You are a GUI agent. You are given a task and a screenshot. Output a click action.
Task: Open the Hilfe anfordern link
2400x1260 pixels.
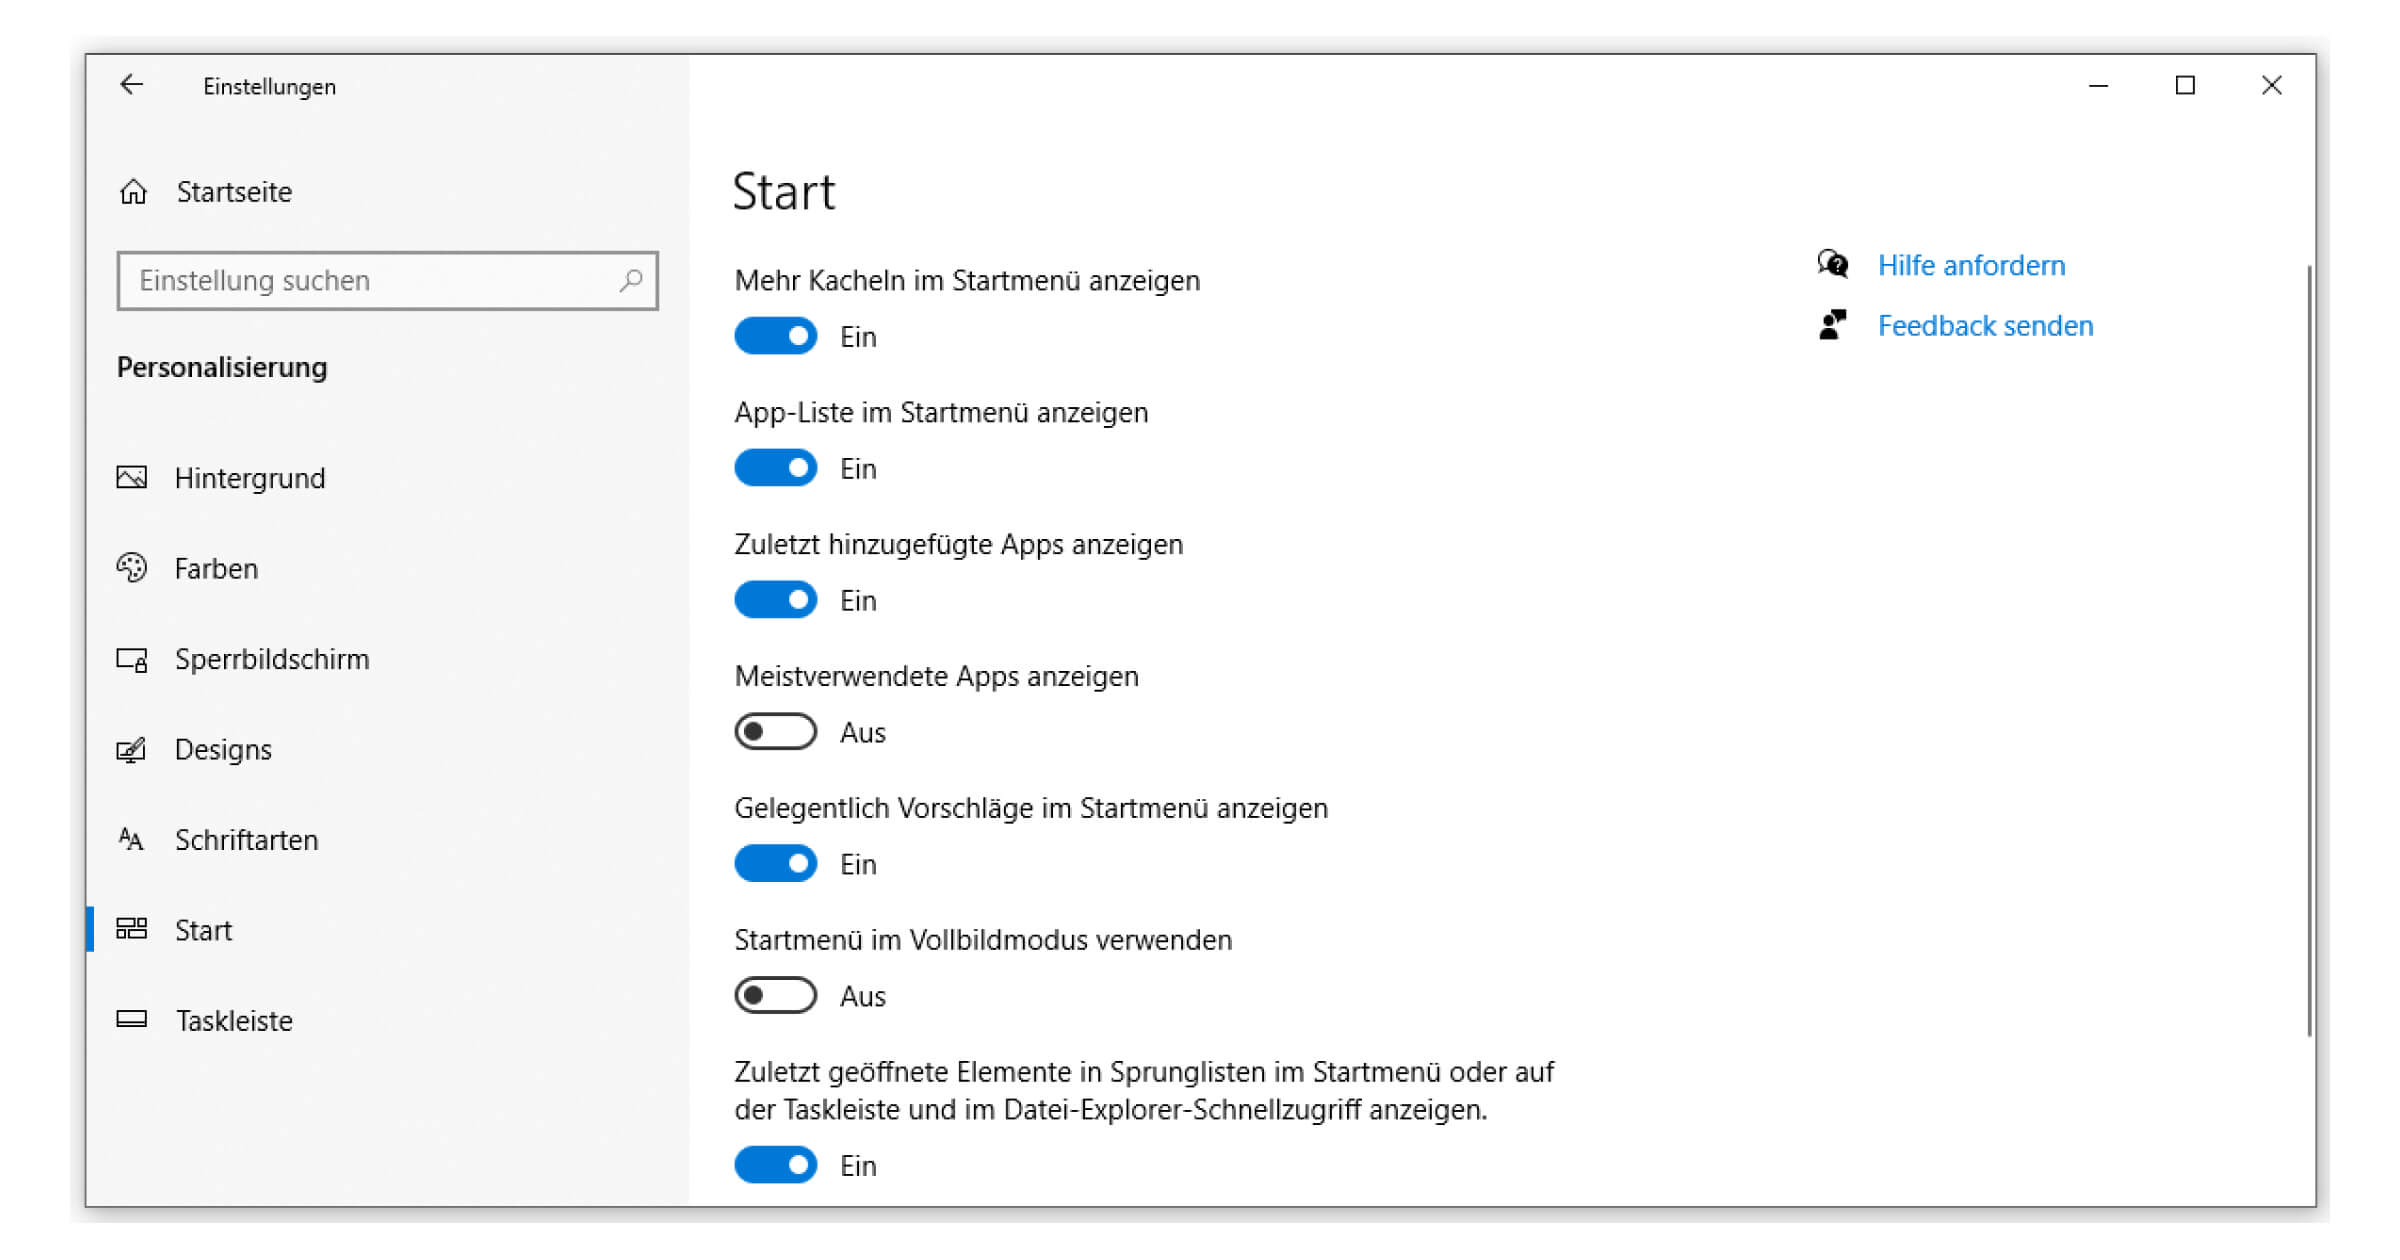coord(1971,265)
